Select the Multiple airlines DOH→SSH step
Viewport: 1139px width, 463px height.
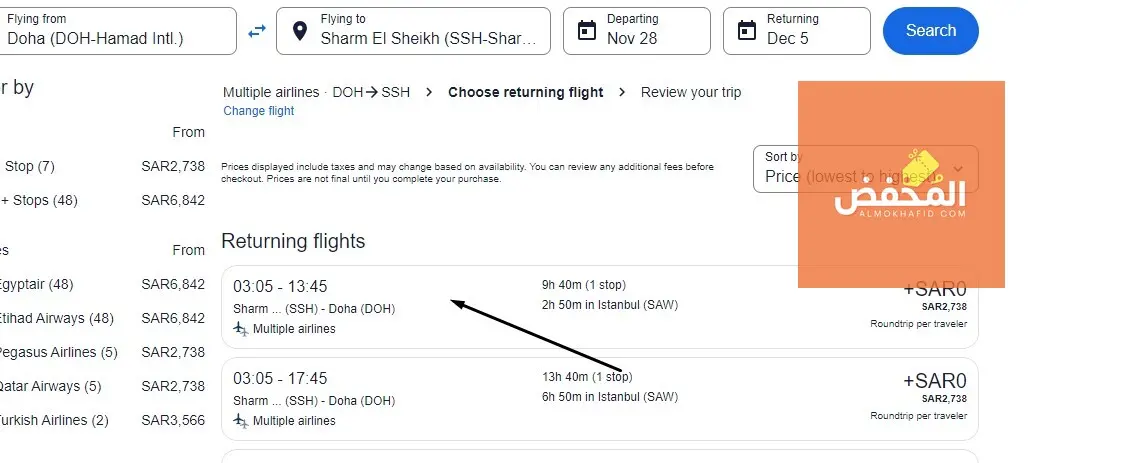316,92
